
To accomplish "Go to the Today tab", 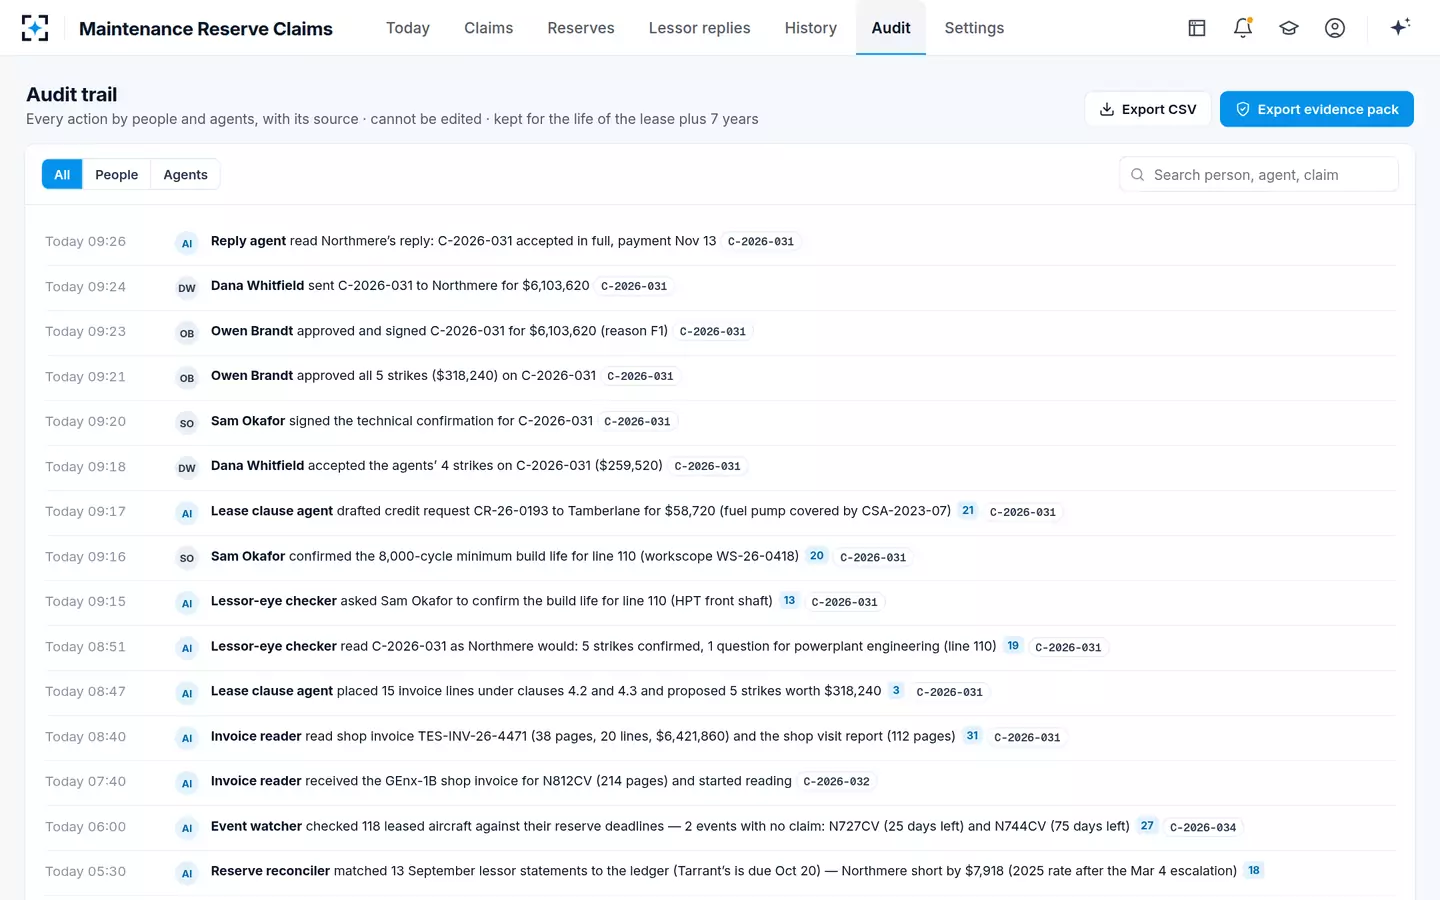I will [x=408, y=28].
